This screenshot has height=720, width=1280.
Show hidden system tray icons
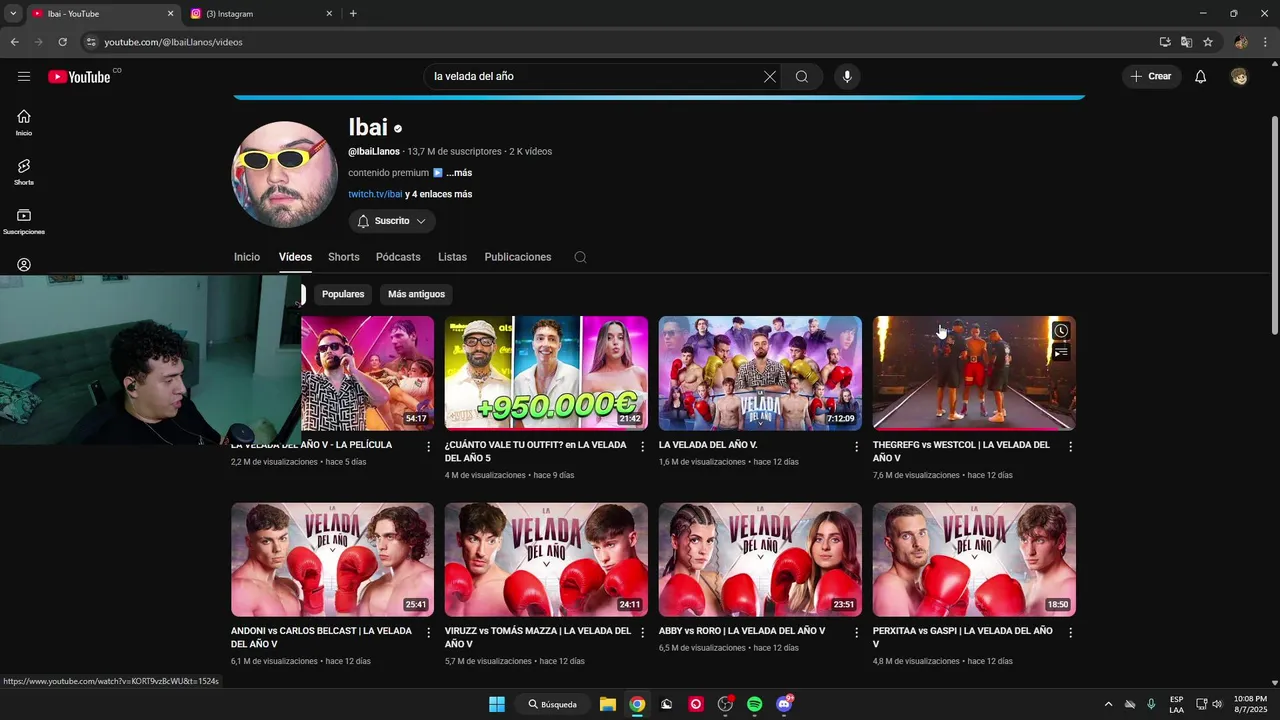point(1108,704)
